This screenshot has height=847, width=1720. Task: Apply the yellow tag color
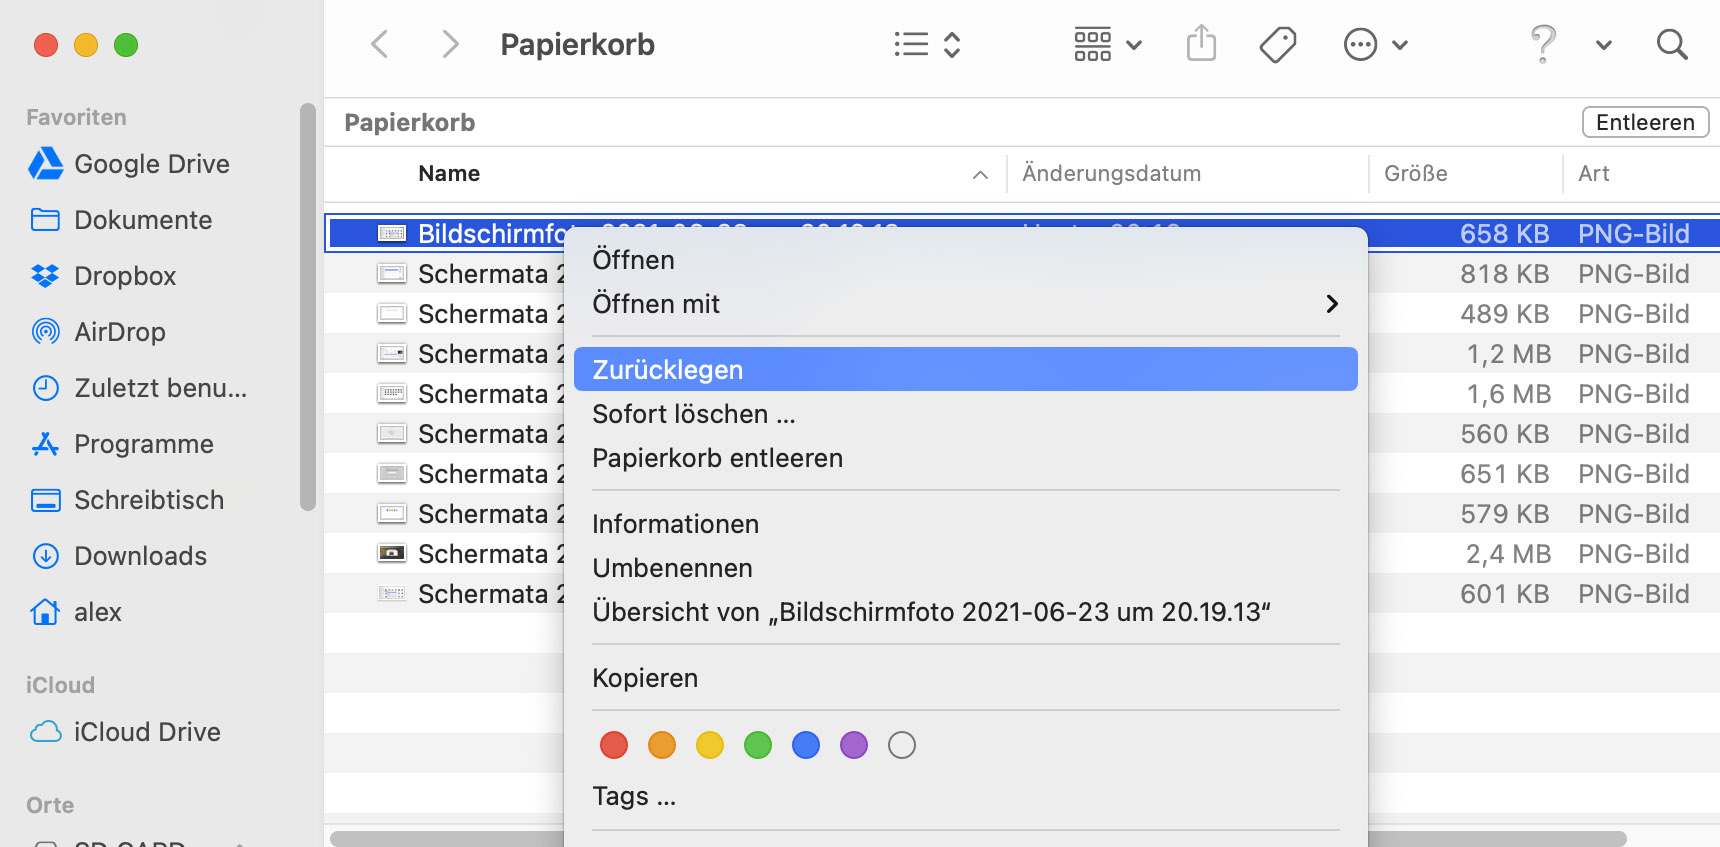710,745
